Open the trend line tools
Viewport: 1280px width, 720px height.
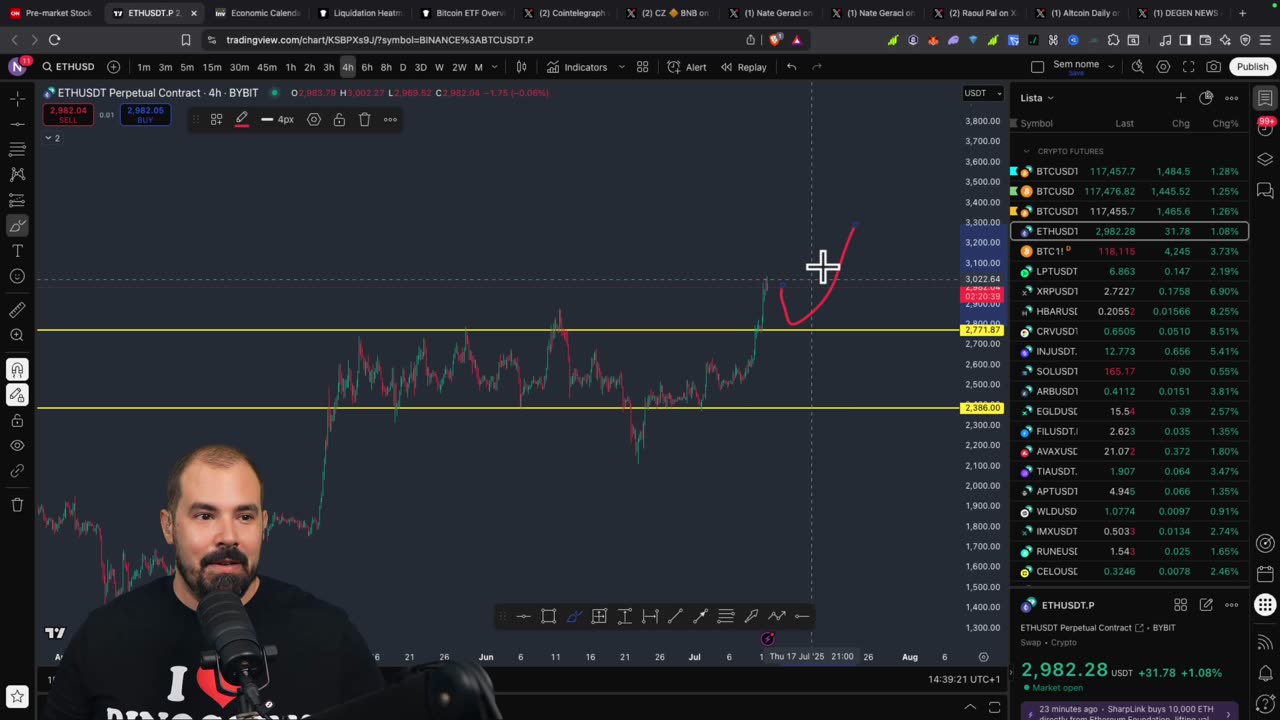click(x=17, y=124)
